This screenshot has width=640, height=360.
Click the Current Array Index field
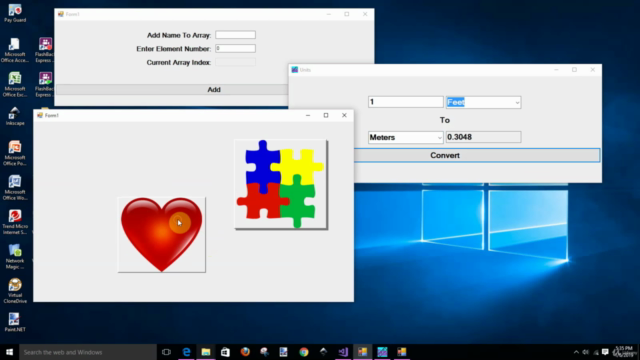(x=236, y=62)
